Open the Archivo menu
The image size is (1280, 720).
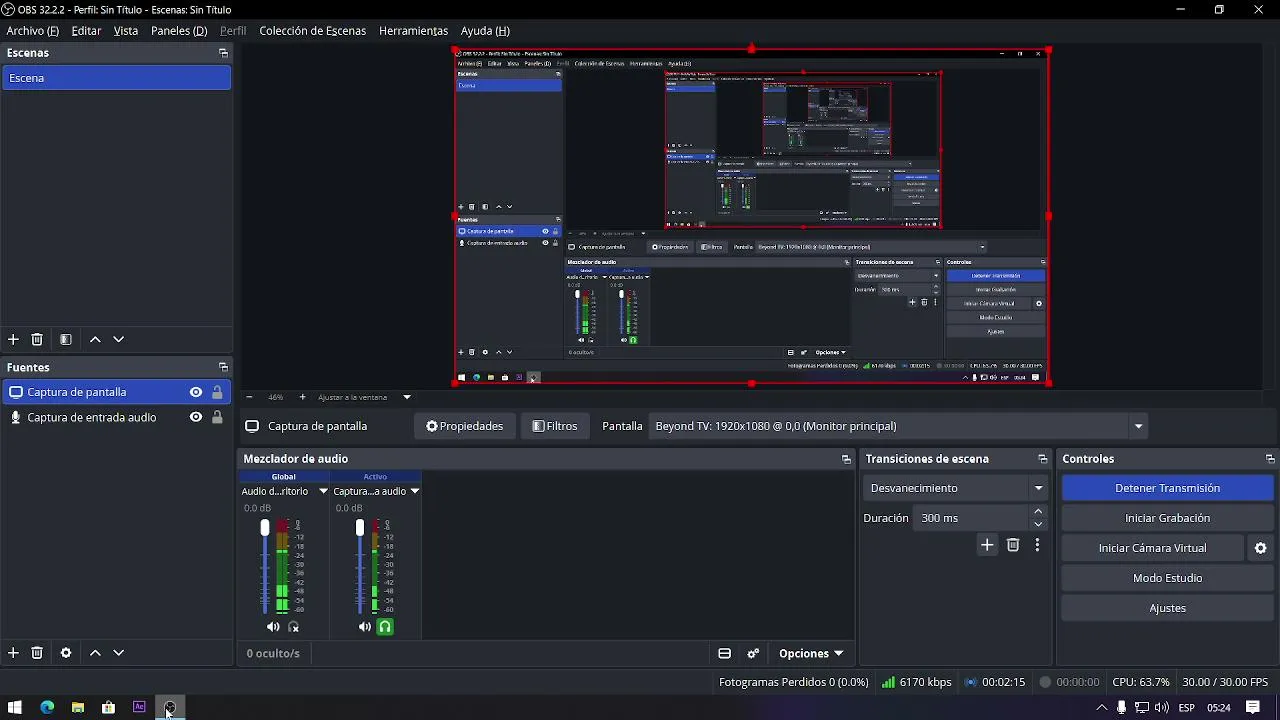click(33, 31)
